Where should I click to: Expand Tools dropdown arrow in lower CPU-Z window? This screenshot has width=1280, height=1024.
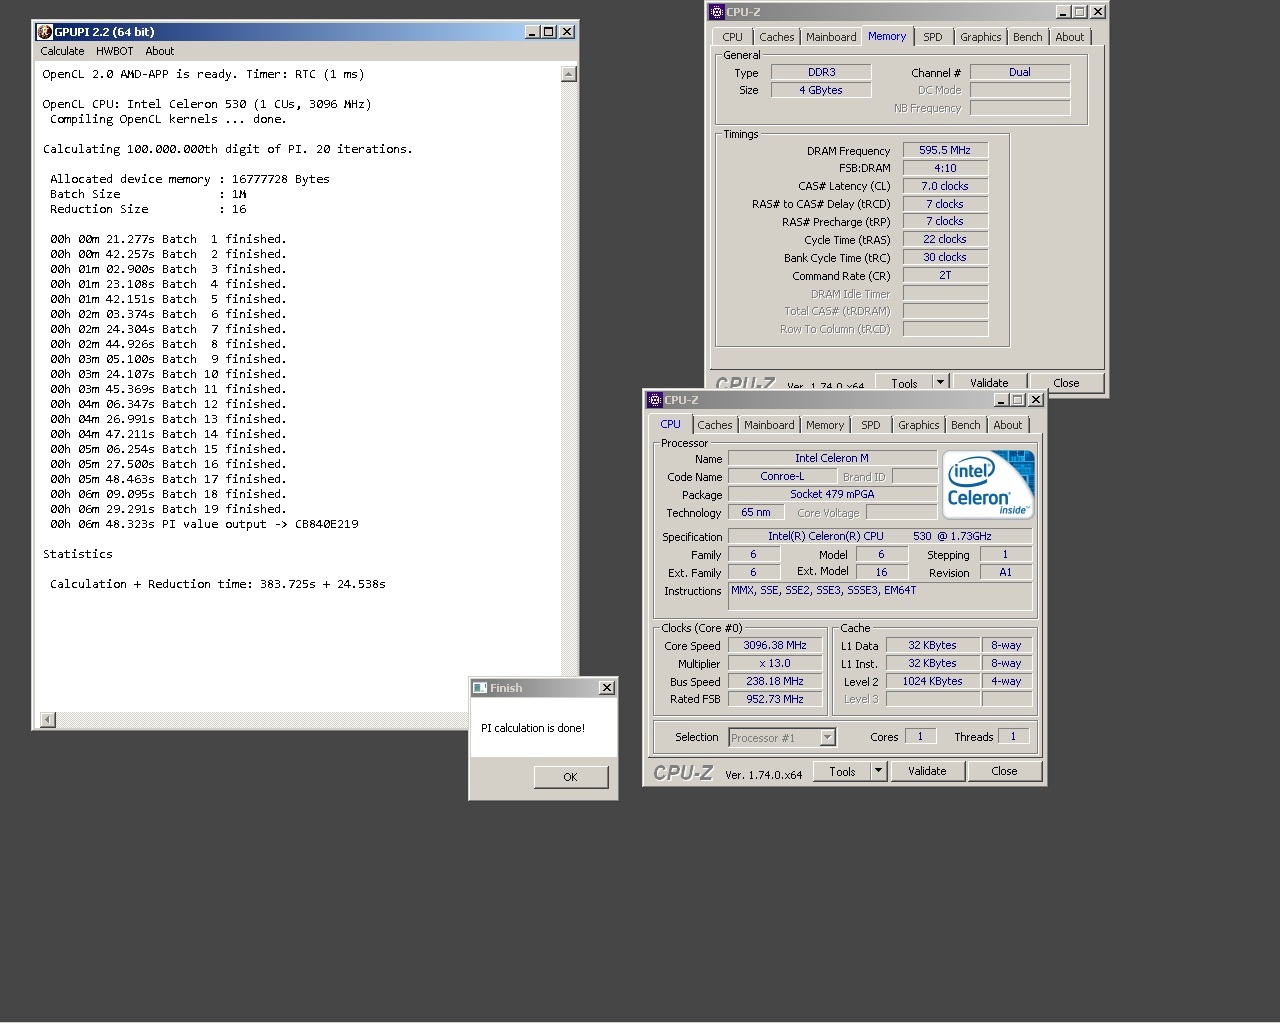pyautogui.click(x=878, y=772)
